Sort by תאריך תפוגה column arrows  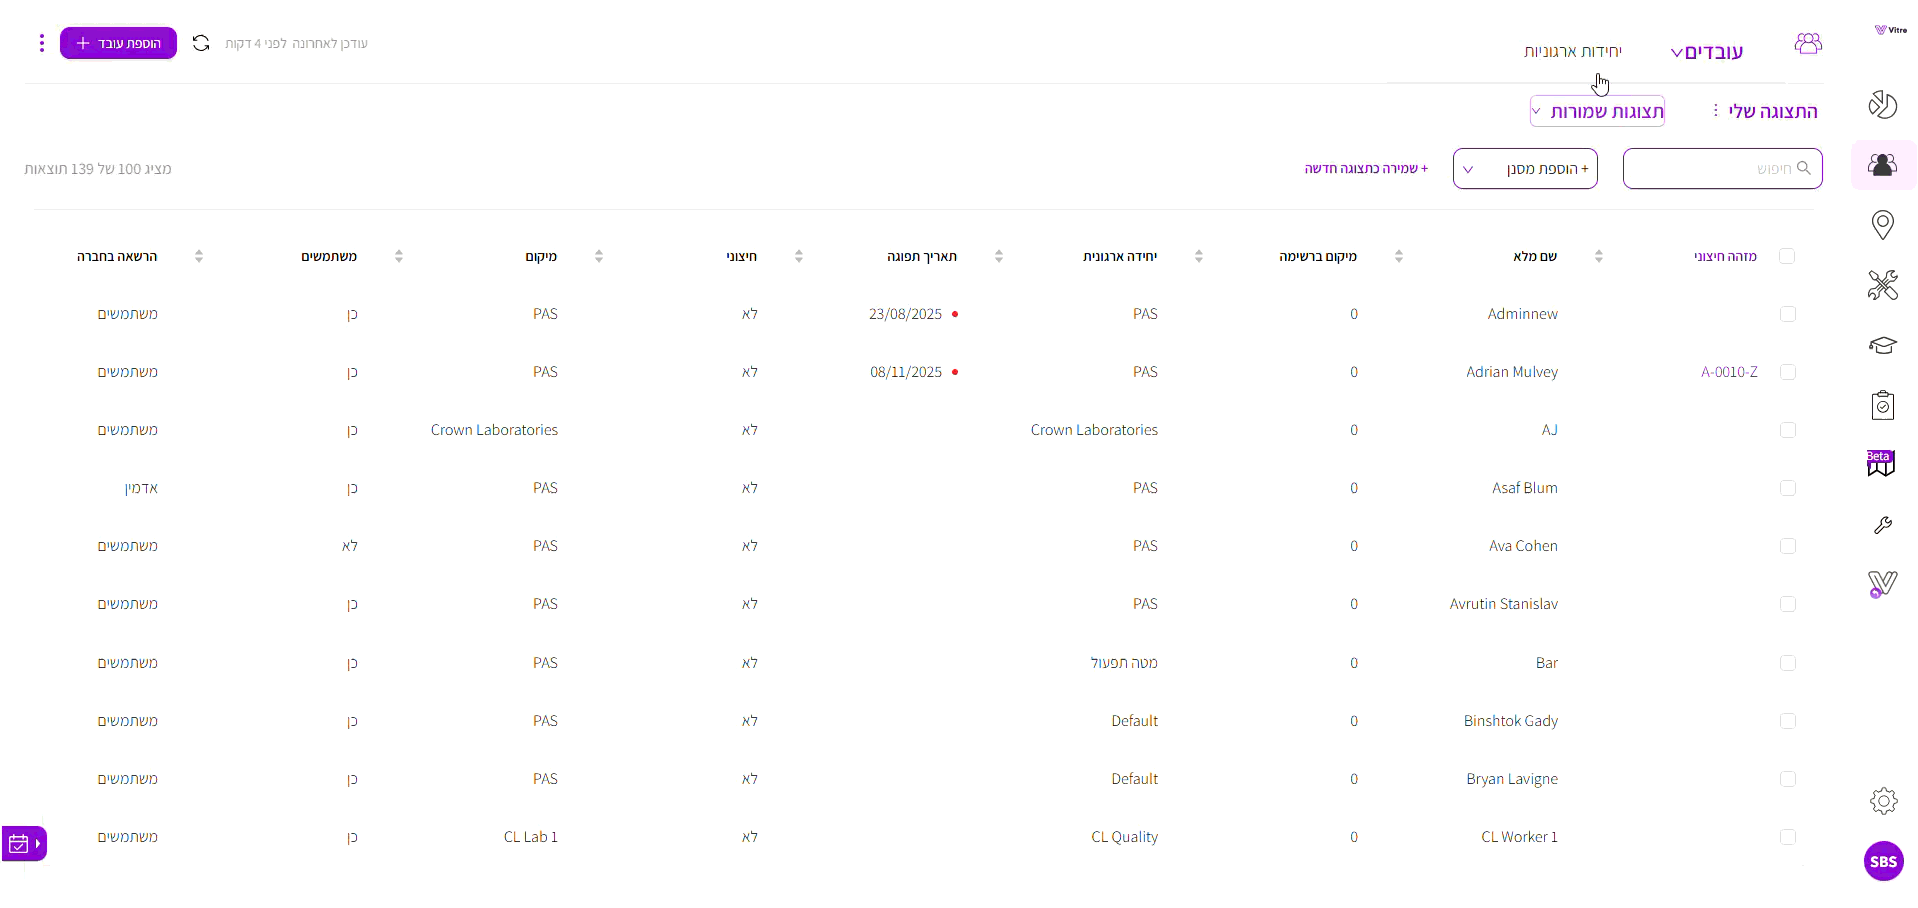[999, 256]
